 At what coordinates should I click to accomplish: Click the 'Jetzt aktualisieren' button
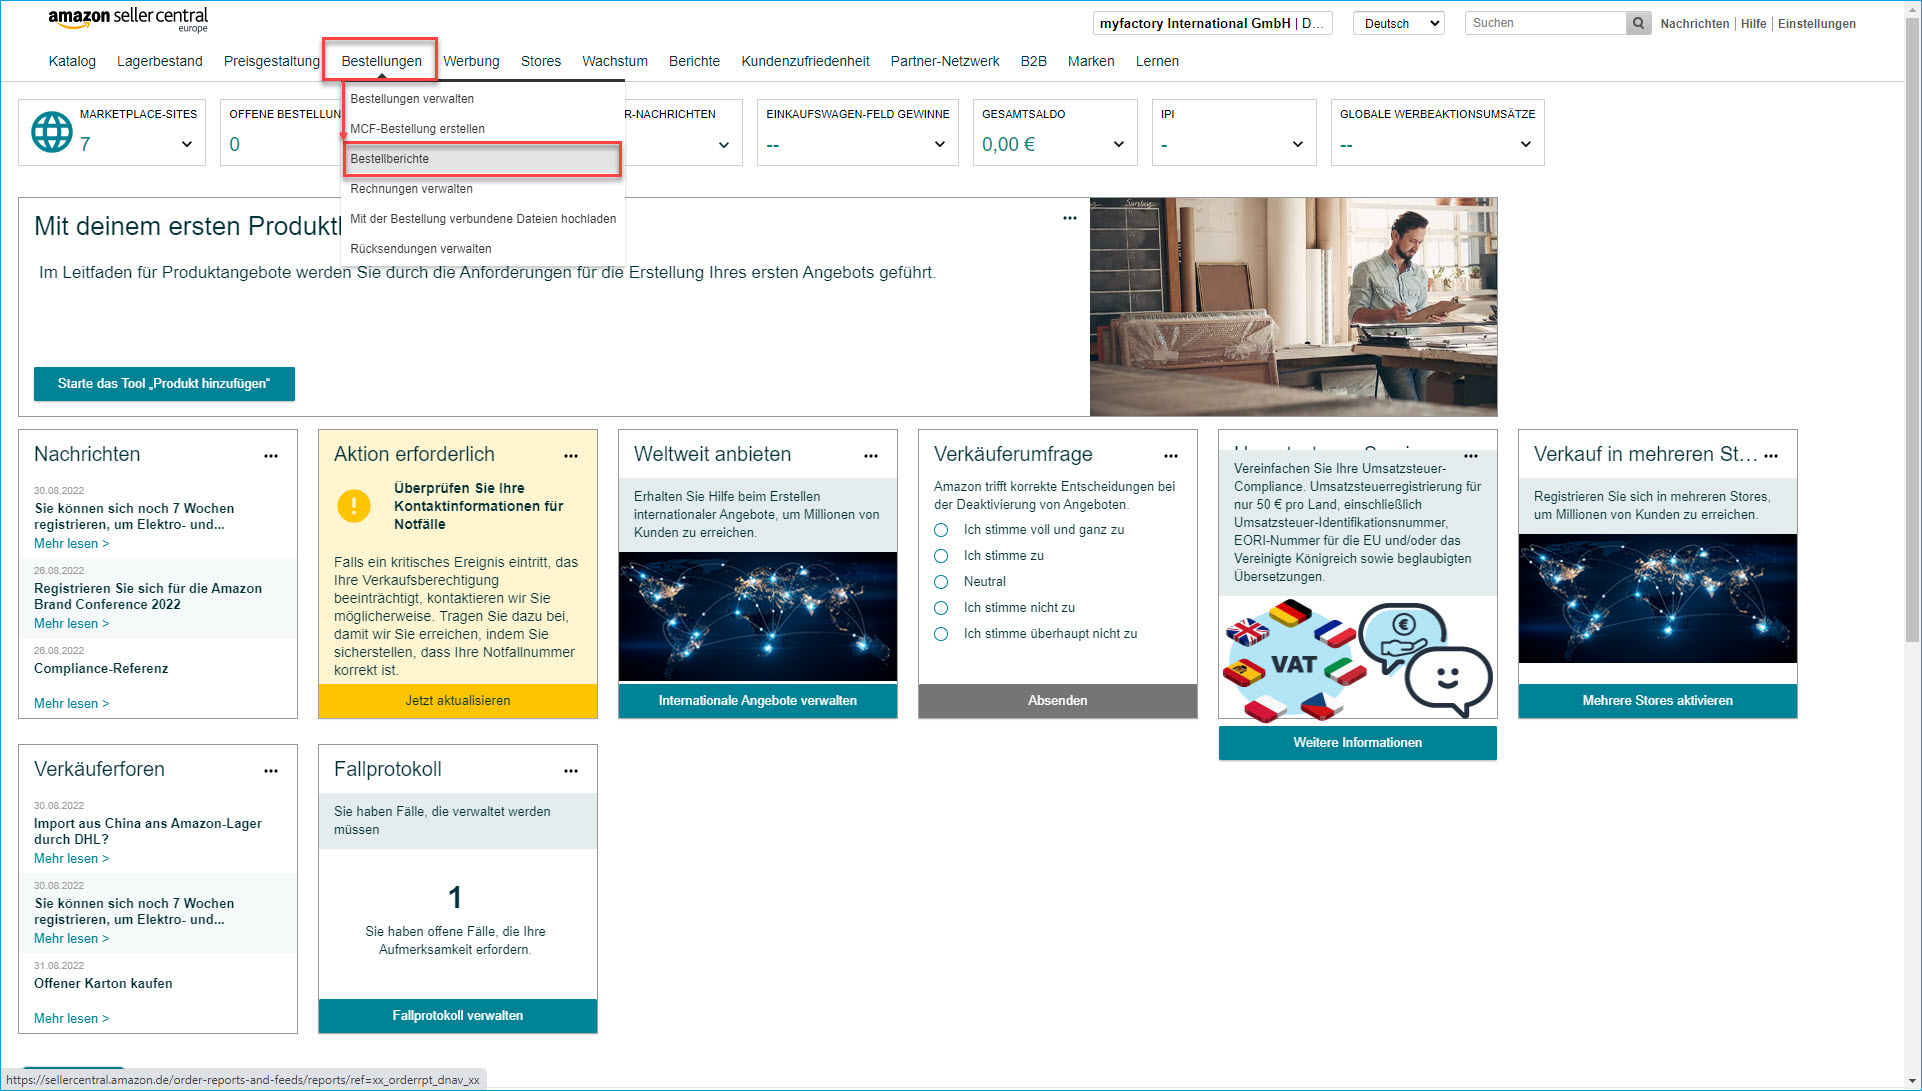coord(458,701)
